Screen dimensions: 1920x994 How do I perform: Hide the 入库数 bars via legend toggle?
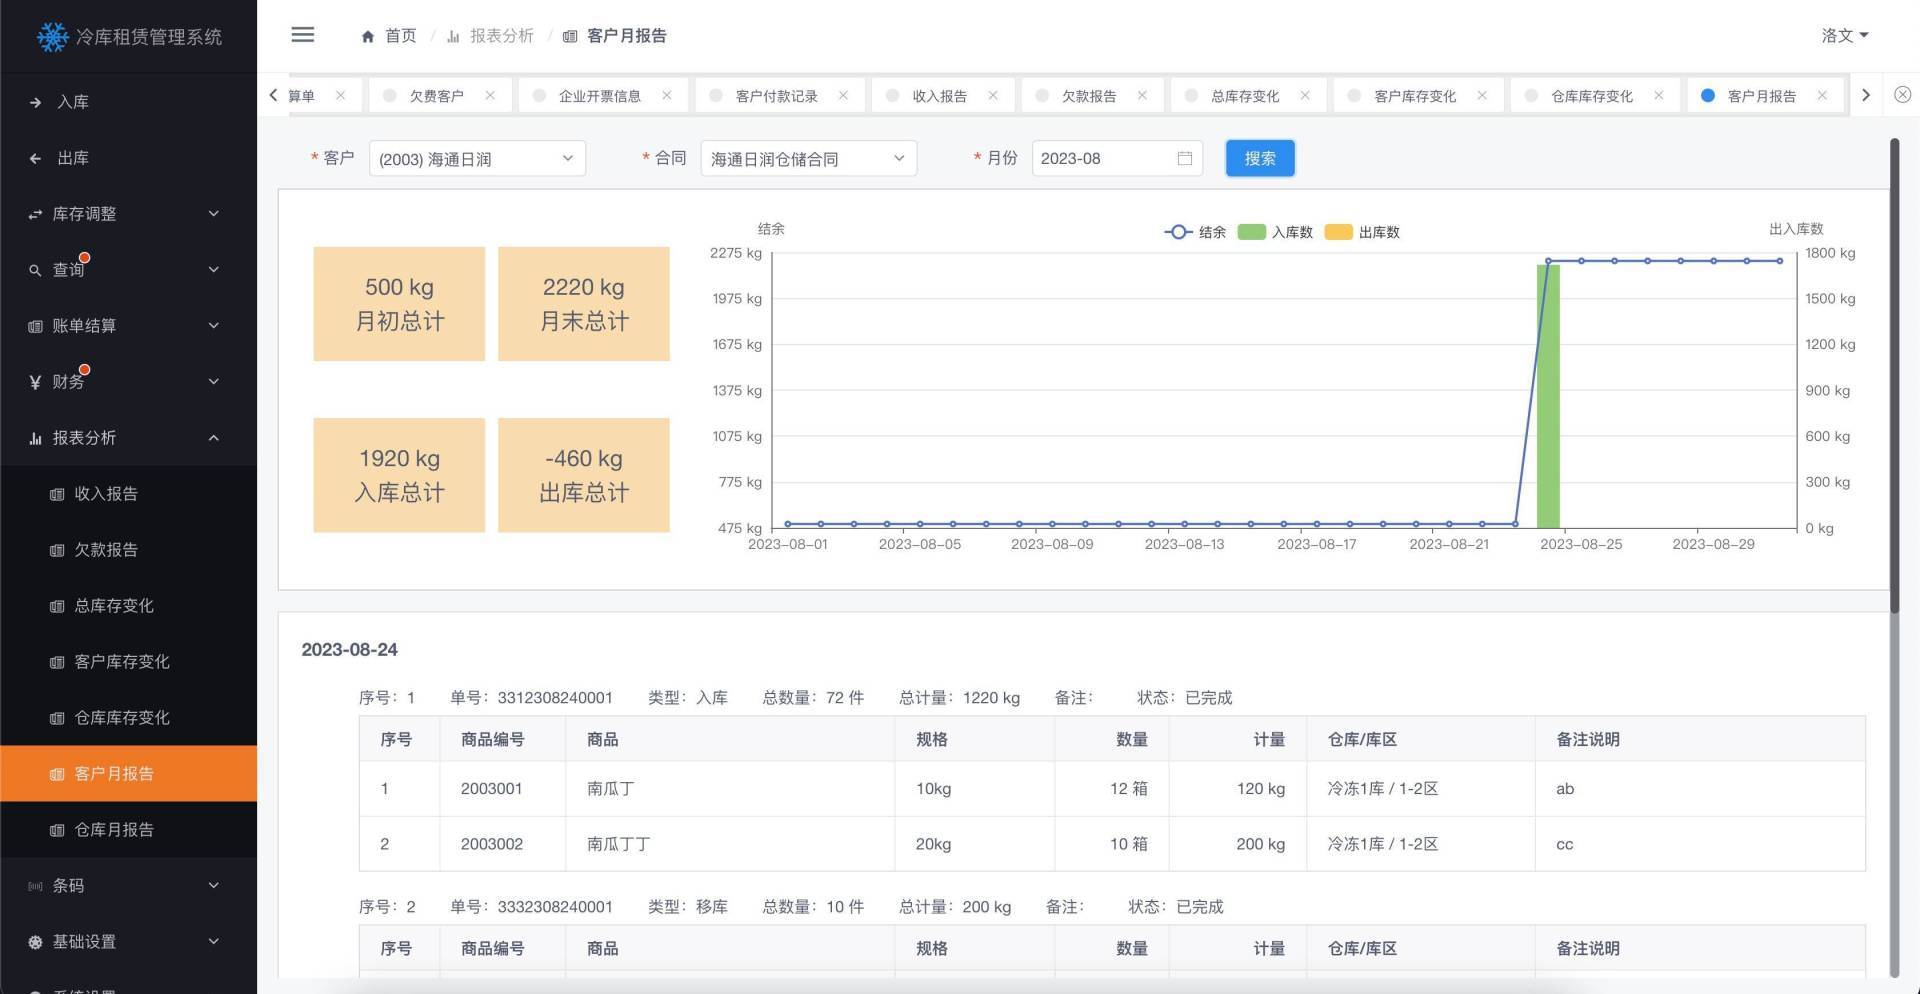[x=1276, y=231]
